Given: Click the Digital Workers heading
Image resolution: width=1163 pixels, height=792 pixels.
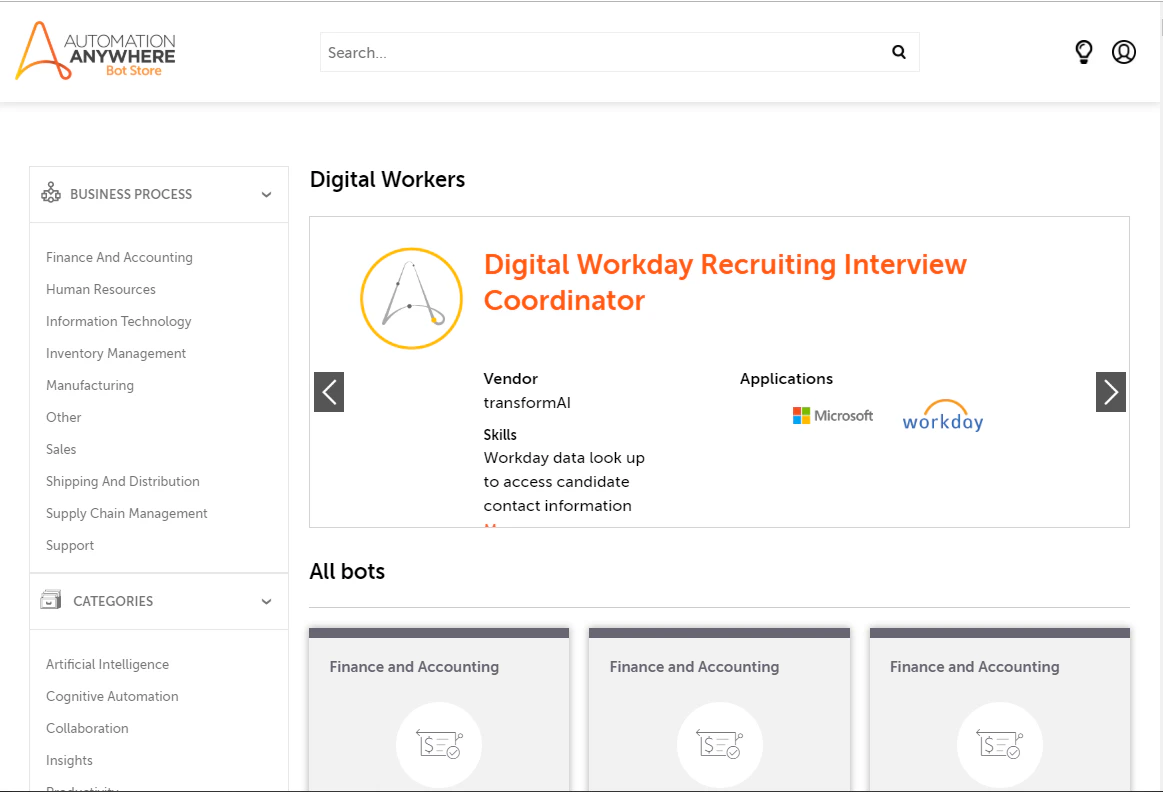Looking at the screenshot, I should coord(387,179).
